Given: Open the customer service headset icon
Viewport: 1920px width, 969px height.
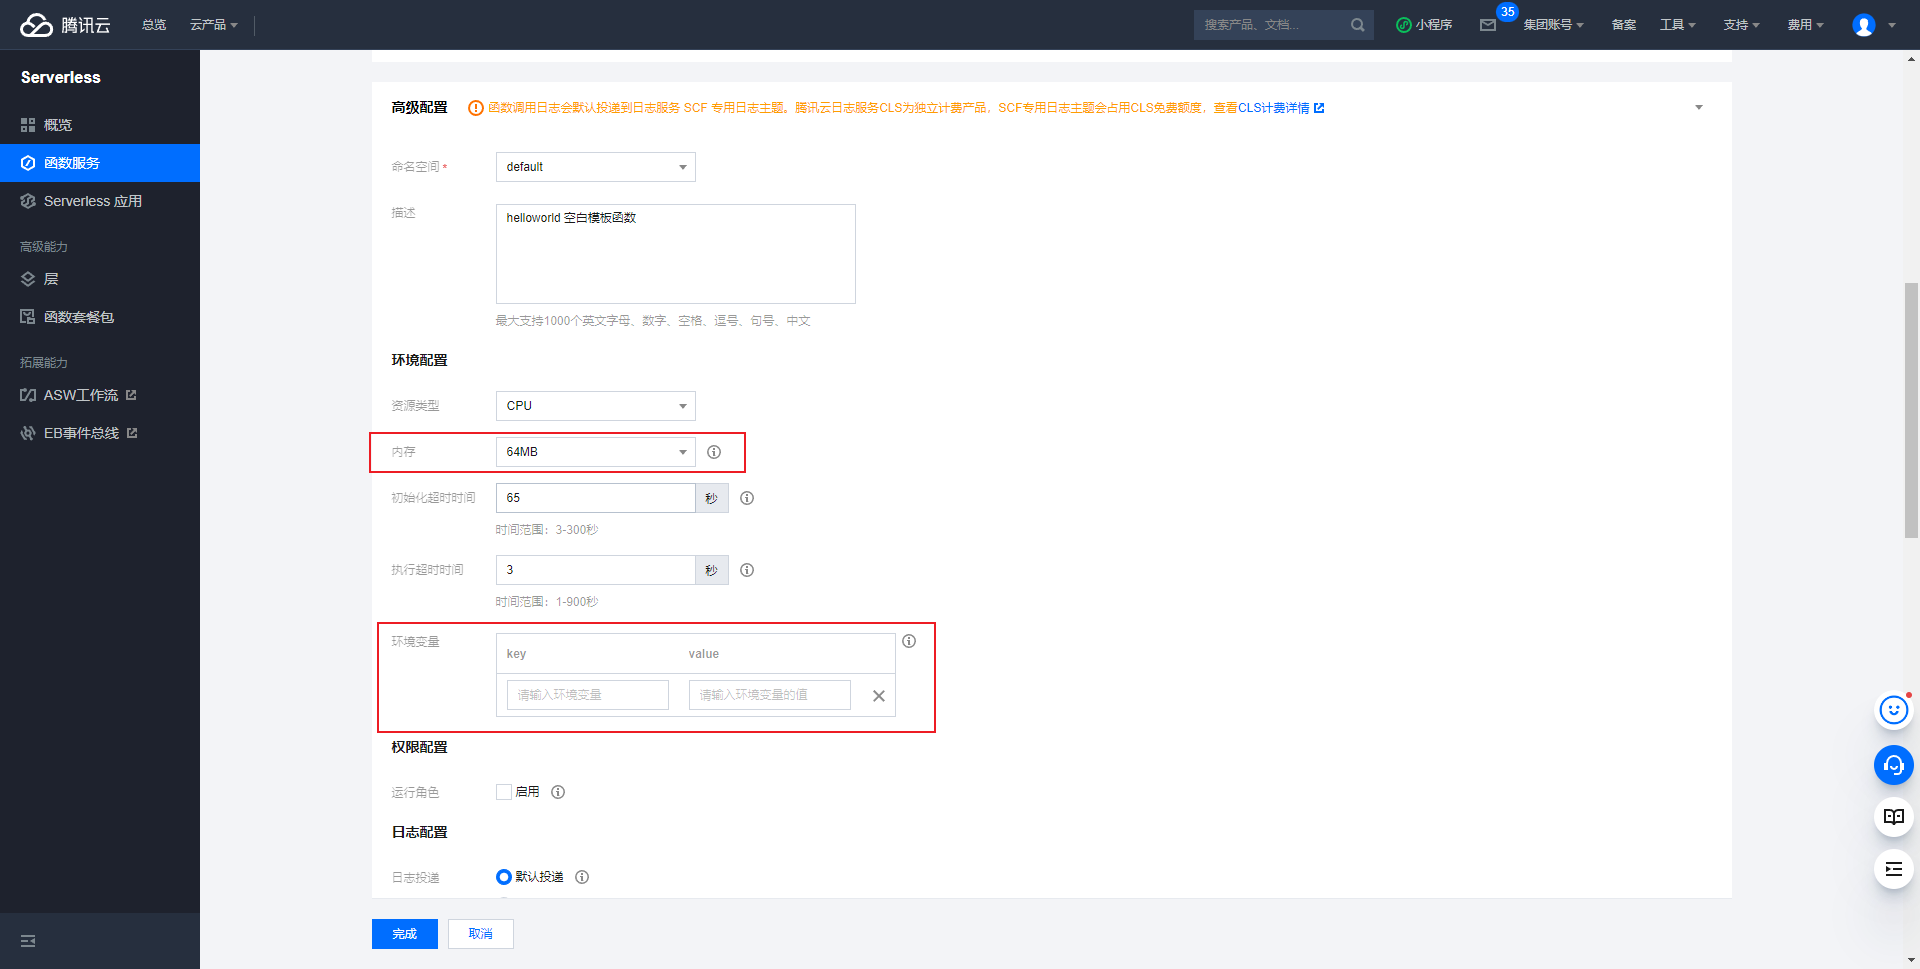Looking at the screenshot, I should 1893,765.
